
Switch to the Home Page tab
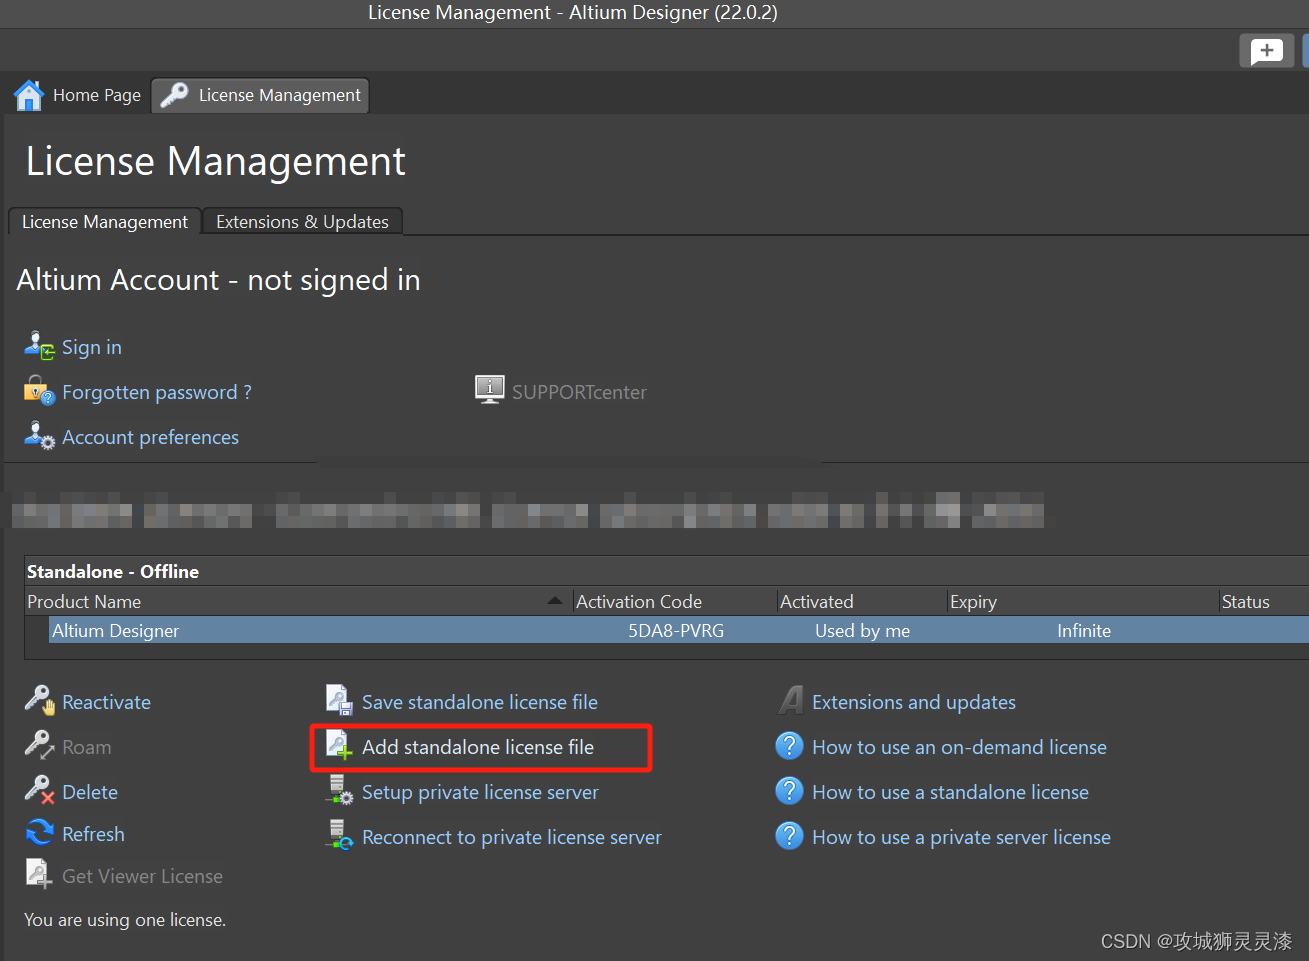(78, 95)
